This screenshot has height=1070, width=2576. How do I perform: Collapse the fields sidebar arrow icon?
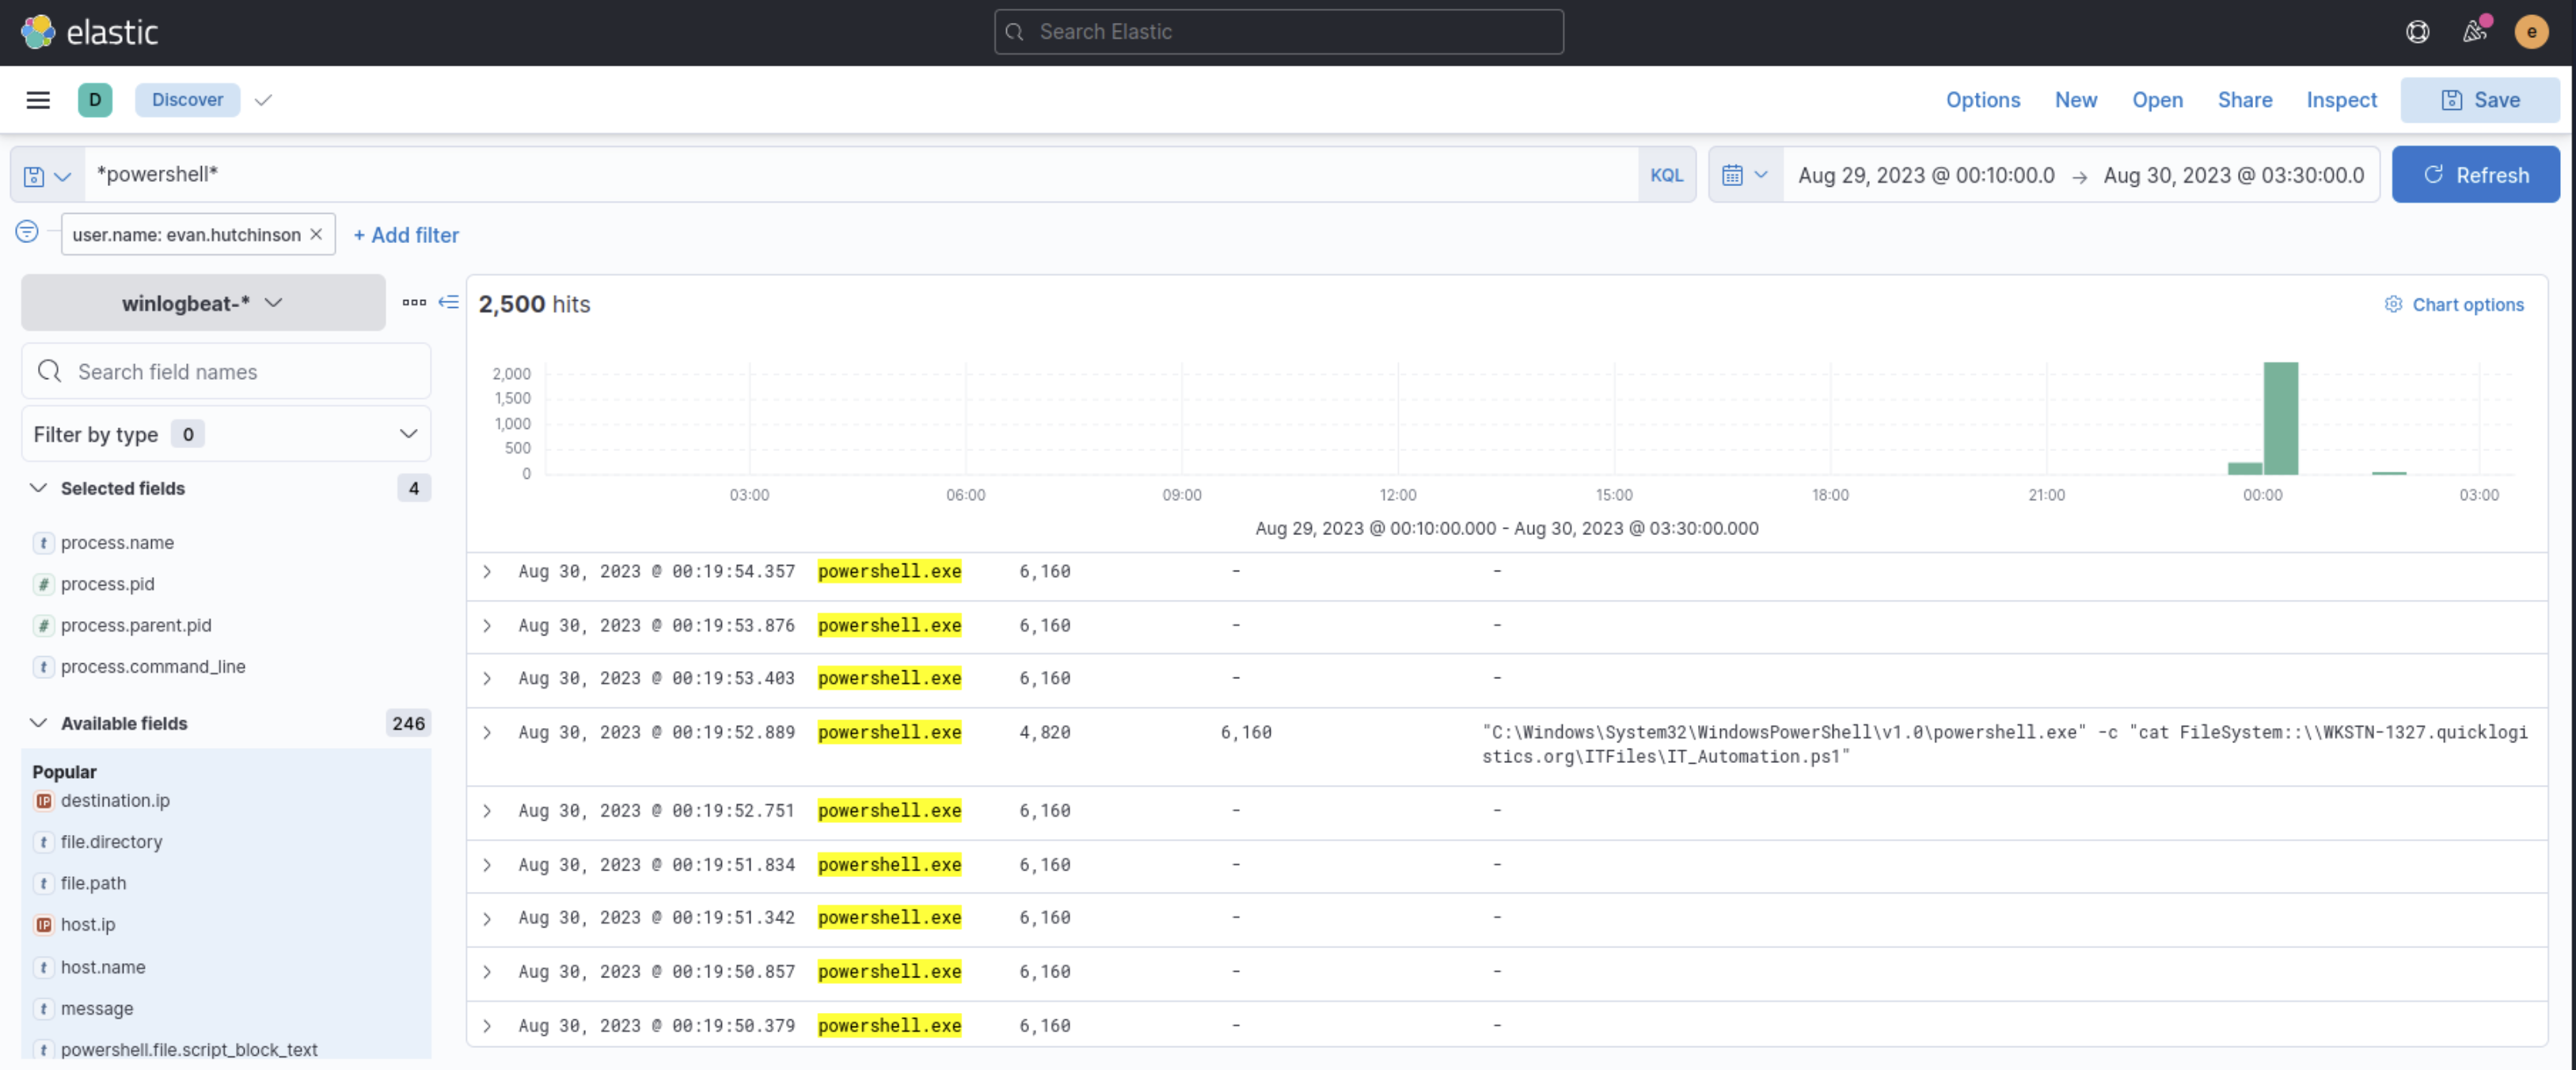[449, 302]
